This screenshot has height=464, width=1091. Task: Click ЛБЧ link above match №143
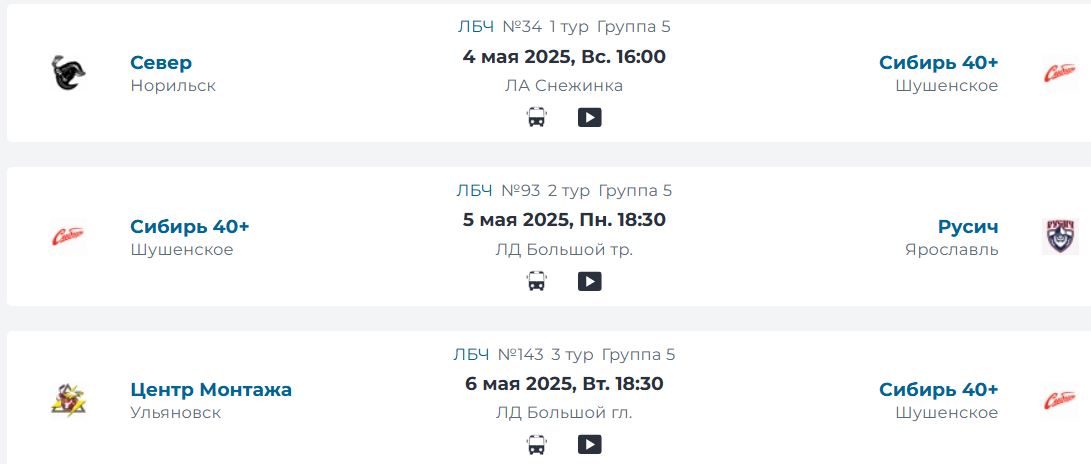coord(471,355)
